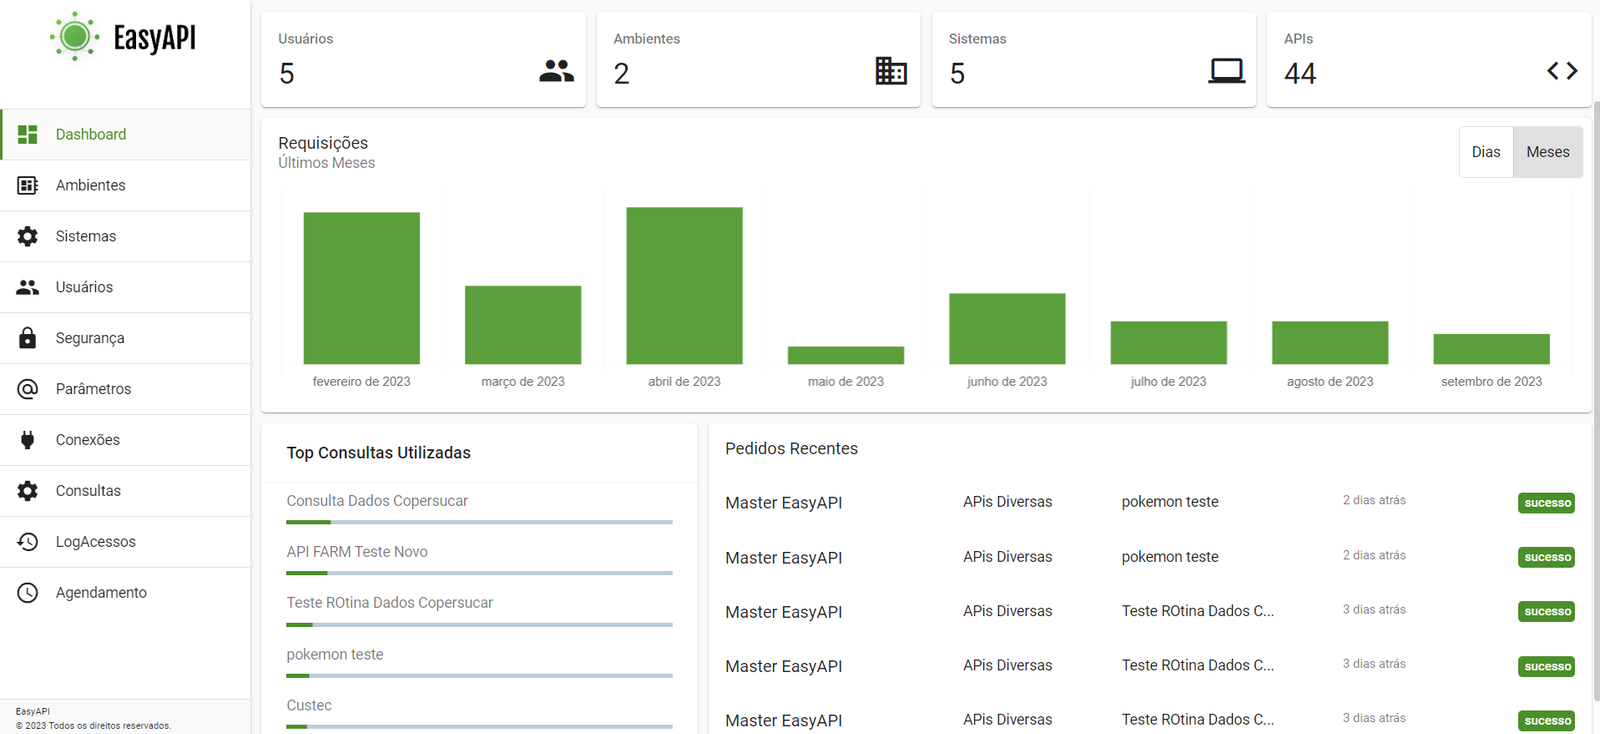
Task: Click the Agendamento clock icon
Action: [28, 593]
